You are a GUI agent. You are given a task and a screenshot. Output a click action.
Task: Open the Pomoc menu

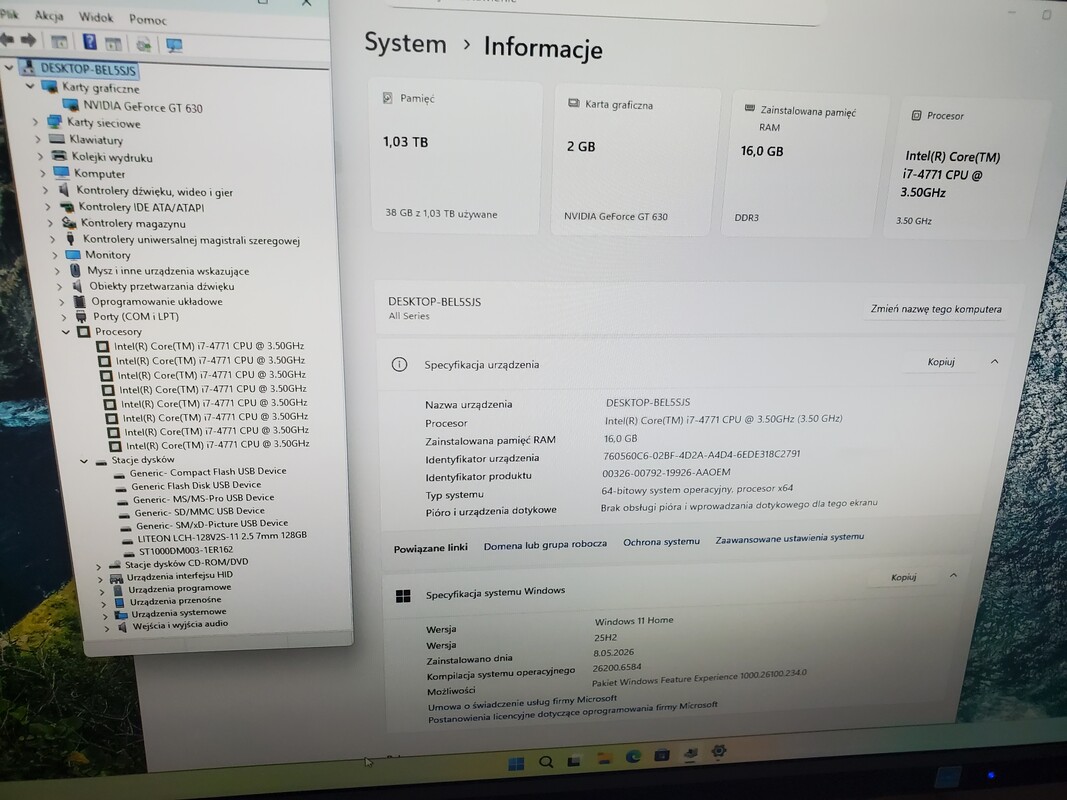click(148, 20)
